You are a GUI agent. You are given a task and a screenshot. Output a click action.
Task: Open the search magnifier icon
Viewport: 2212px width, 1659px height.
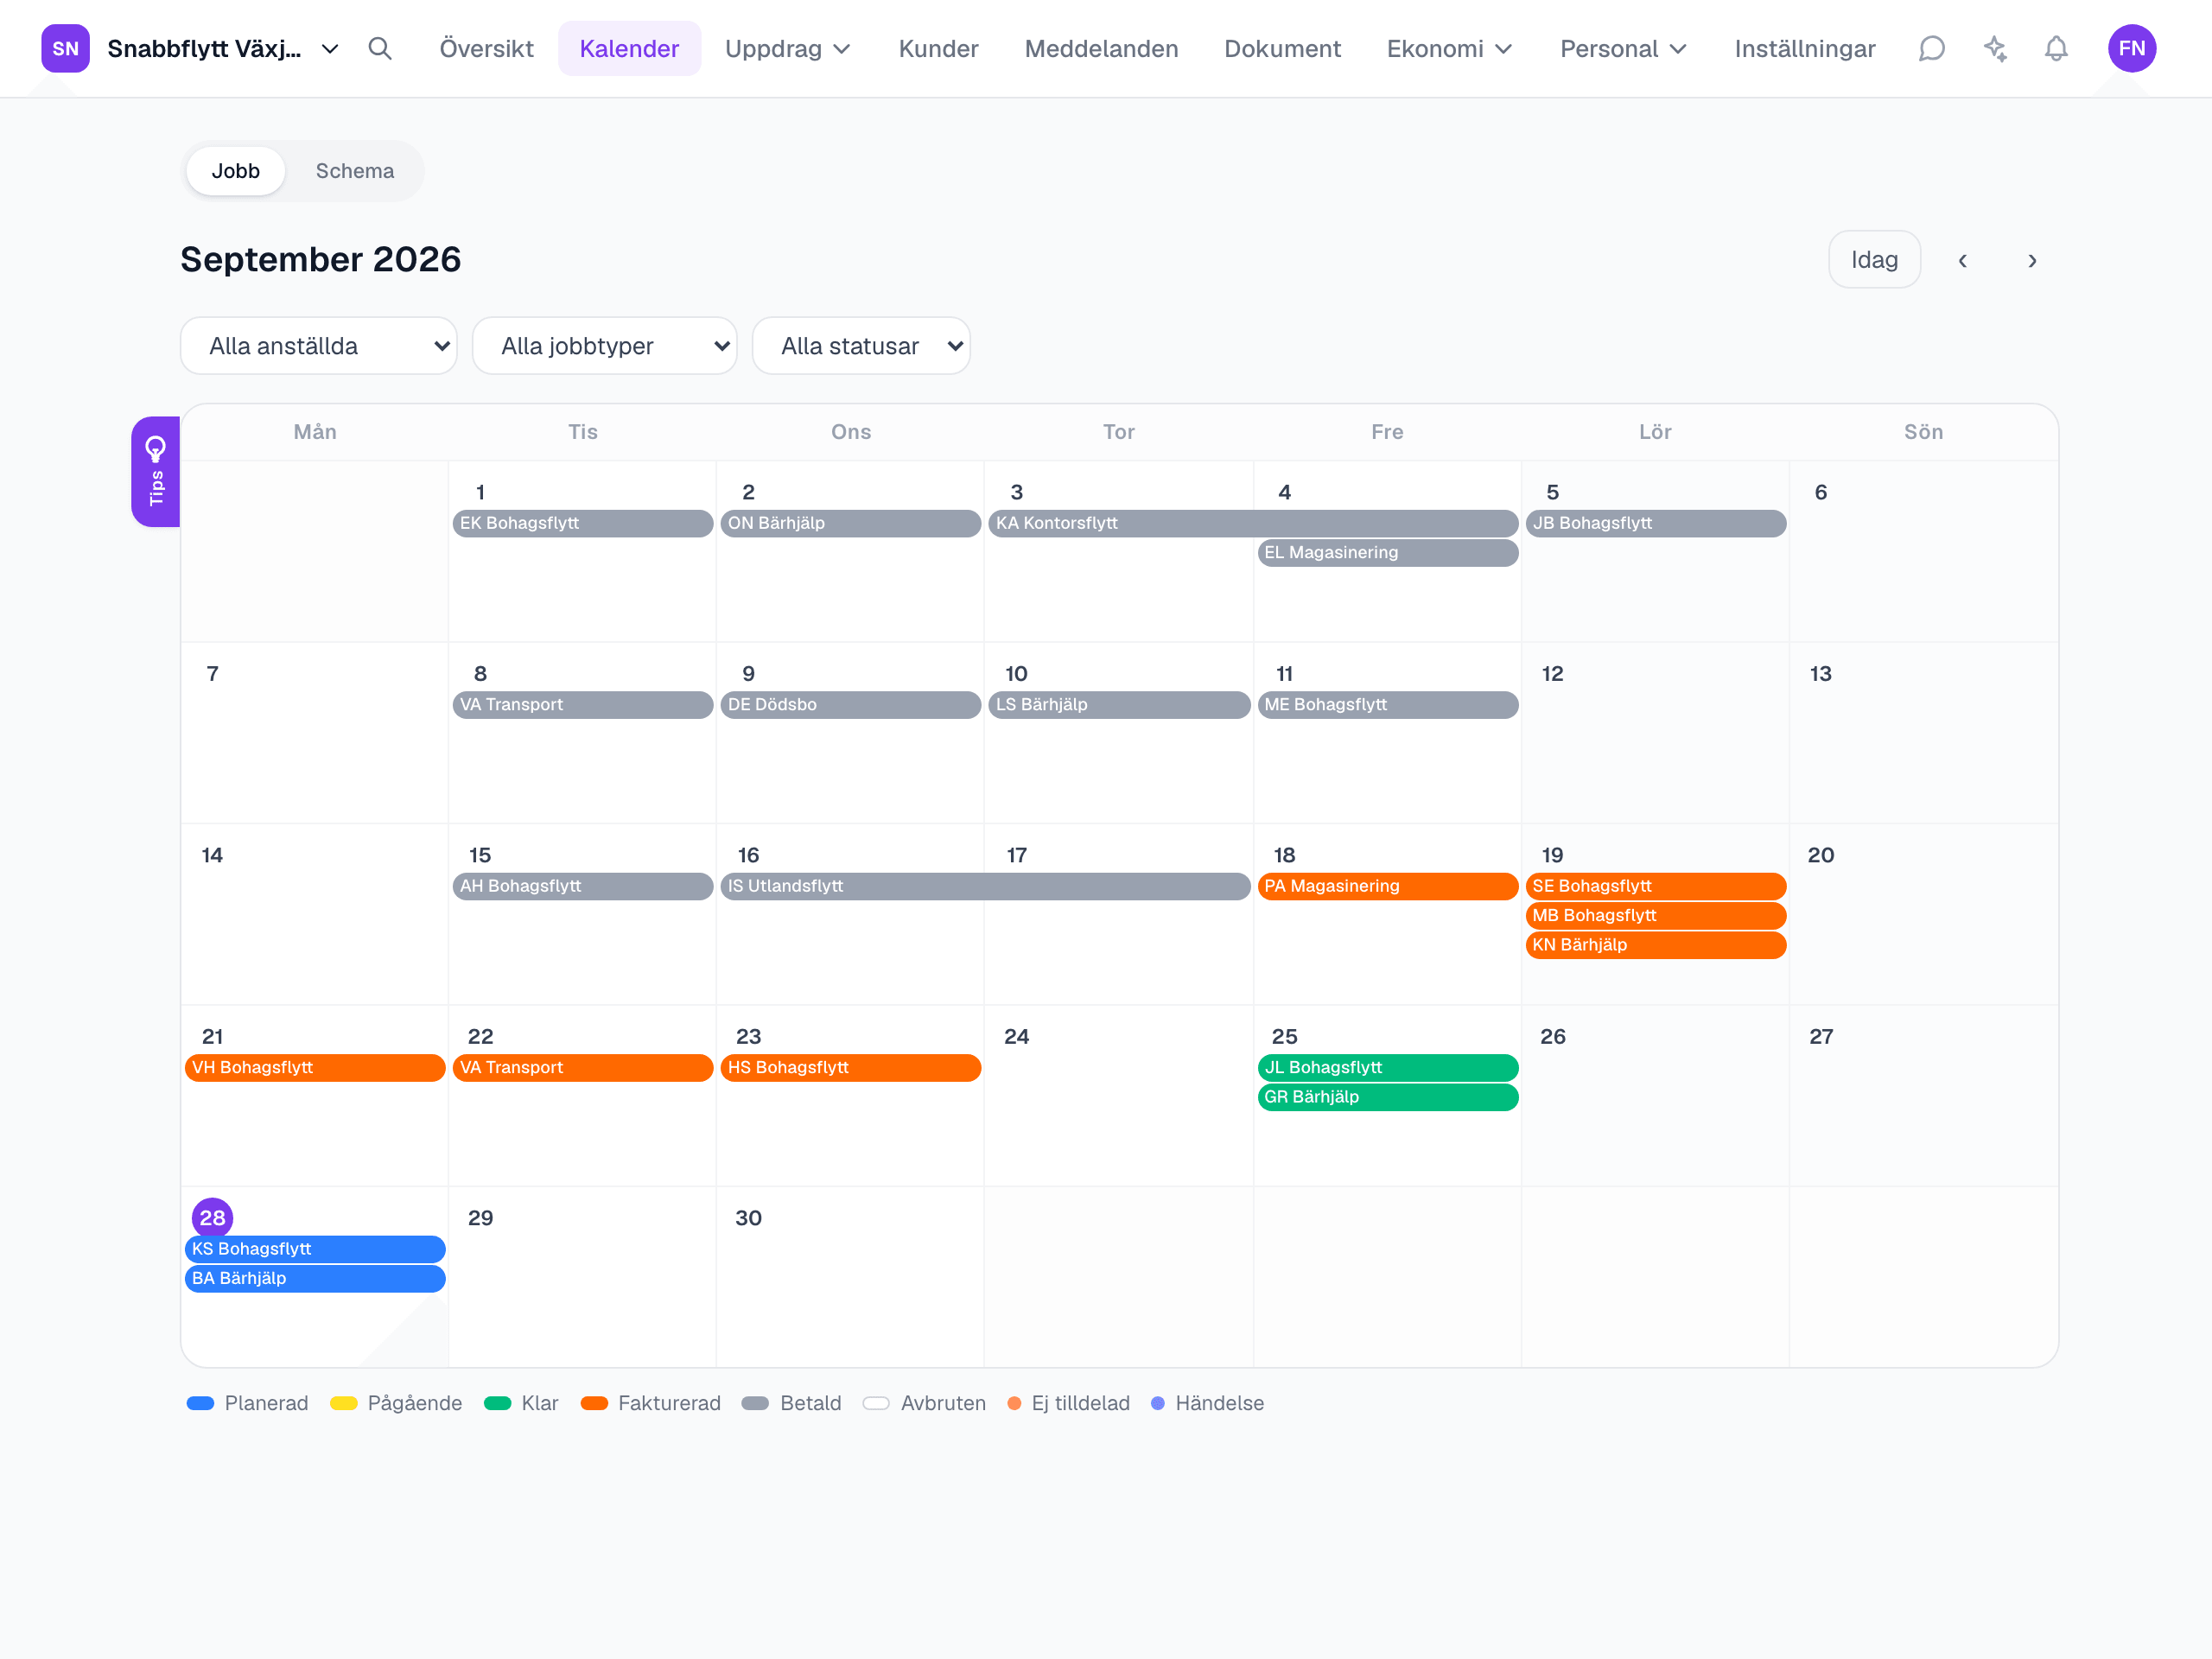pyautogui.click(x=380, y=48)
